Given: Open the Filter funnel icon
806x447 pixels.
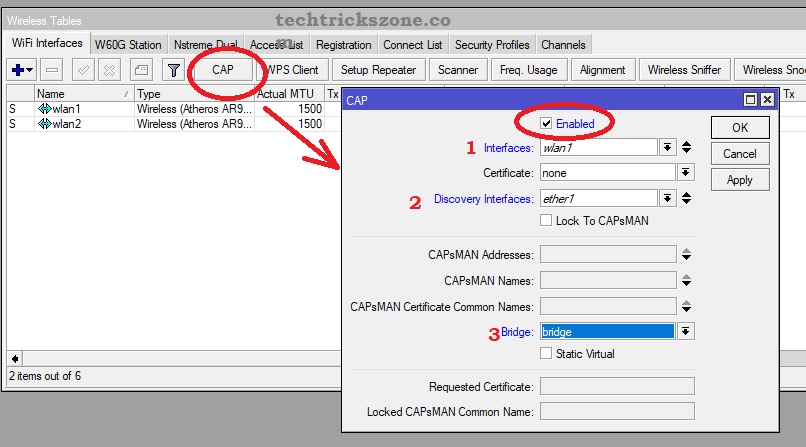Looking at the screenshot, I should pyautogui.click(x=173, y=70).
